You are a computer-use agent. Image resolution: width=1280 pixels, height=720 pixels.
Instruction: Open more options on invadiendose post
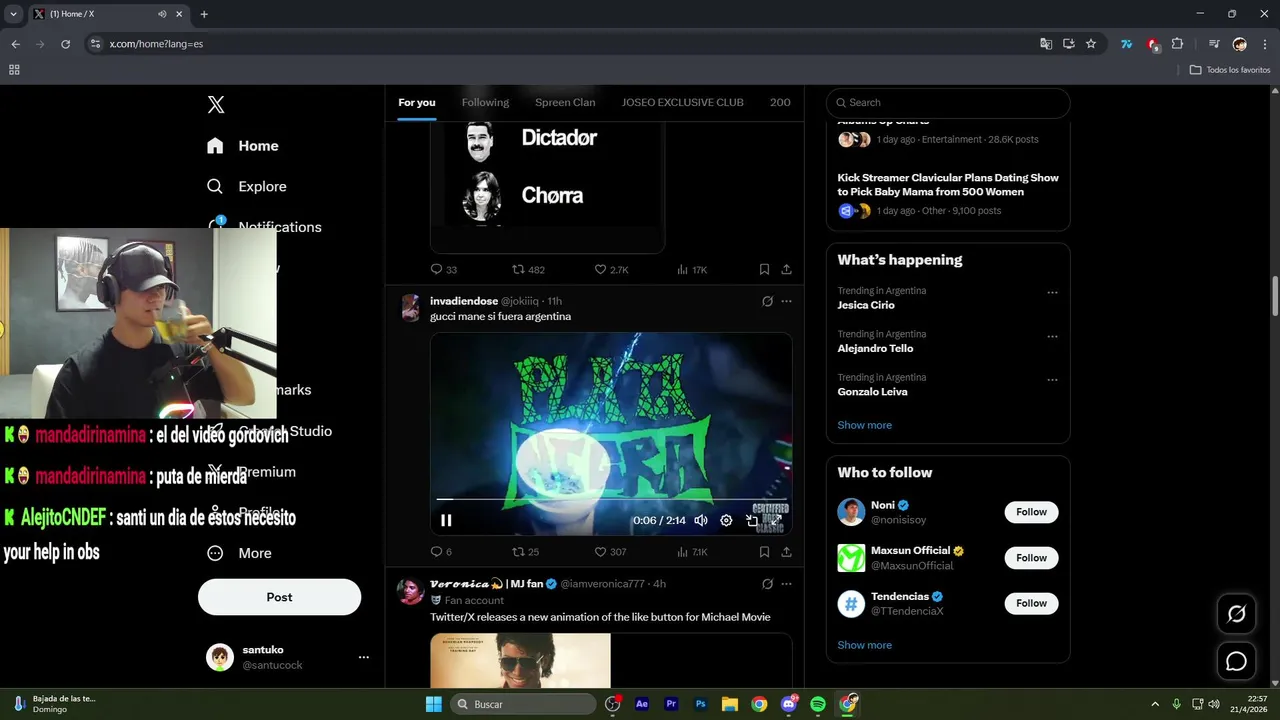click(786, 301)
